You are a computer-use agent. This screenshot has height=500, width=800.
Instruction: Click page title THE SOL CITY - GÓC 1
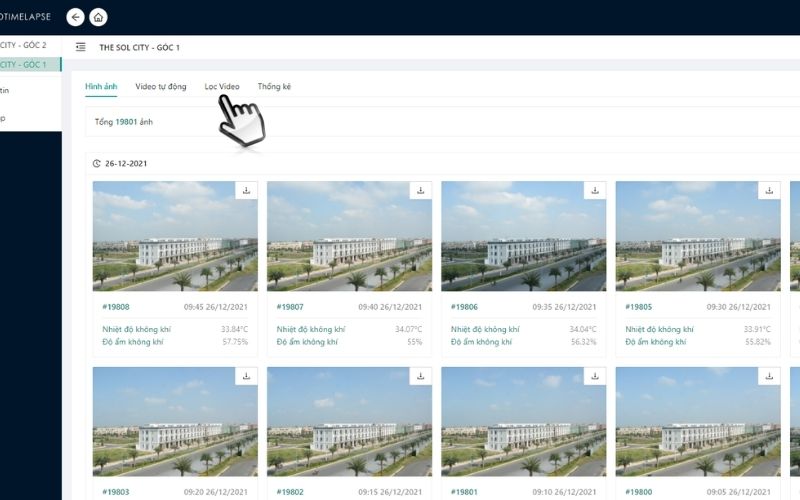click(139, 47)
